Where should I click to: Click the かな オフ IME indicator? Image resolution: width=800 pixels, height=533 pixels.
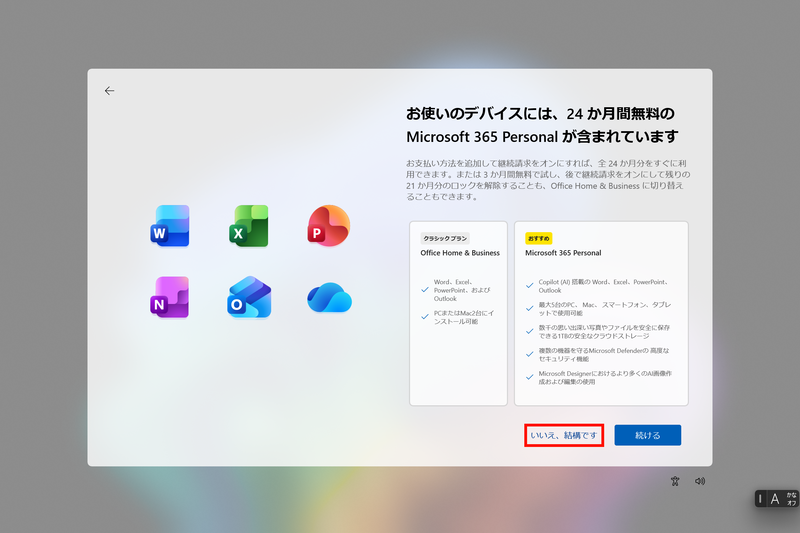791,499
